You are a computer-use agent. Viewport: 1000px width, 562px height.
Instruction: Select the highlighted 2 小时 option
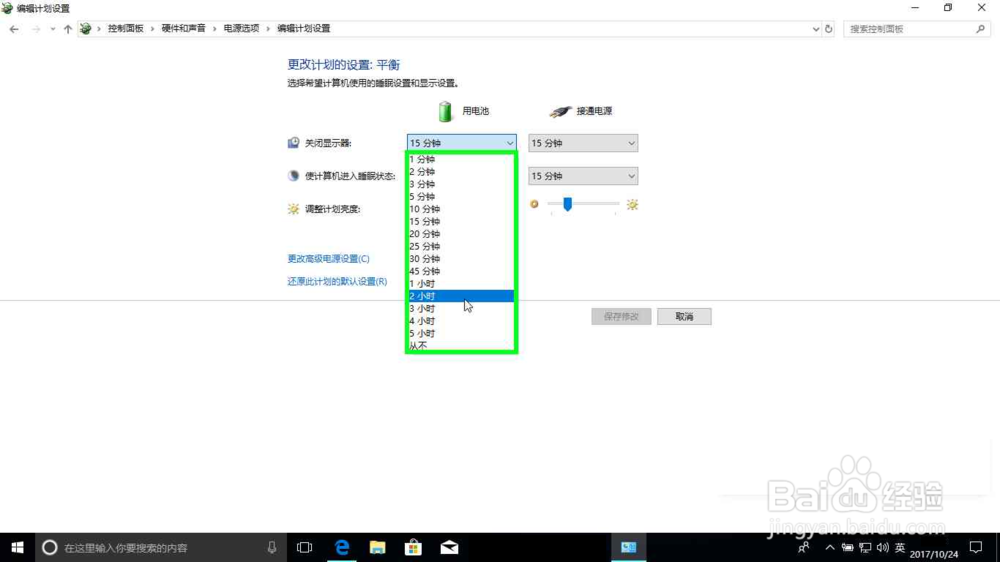pyautogui.click(x=461, y=296)
